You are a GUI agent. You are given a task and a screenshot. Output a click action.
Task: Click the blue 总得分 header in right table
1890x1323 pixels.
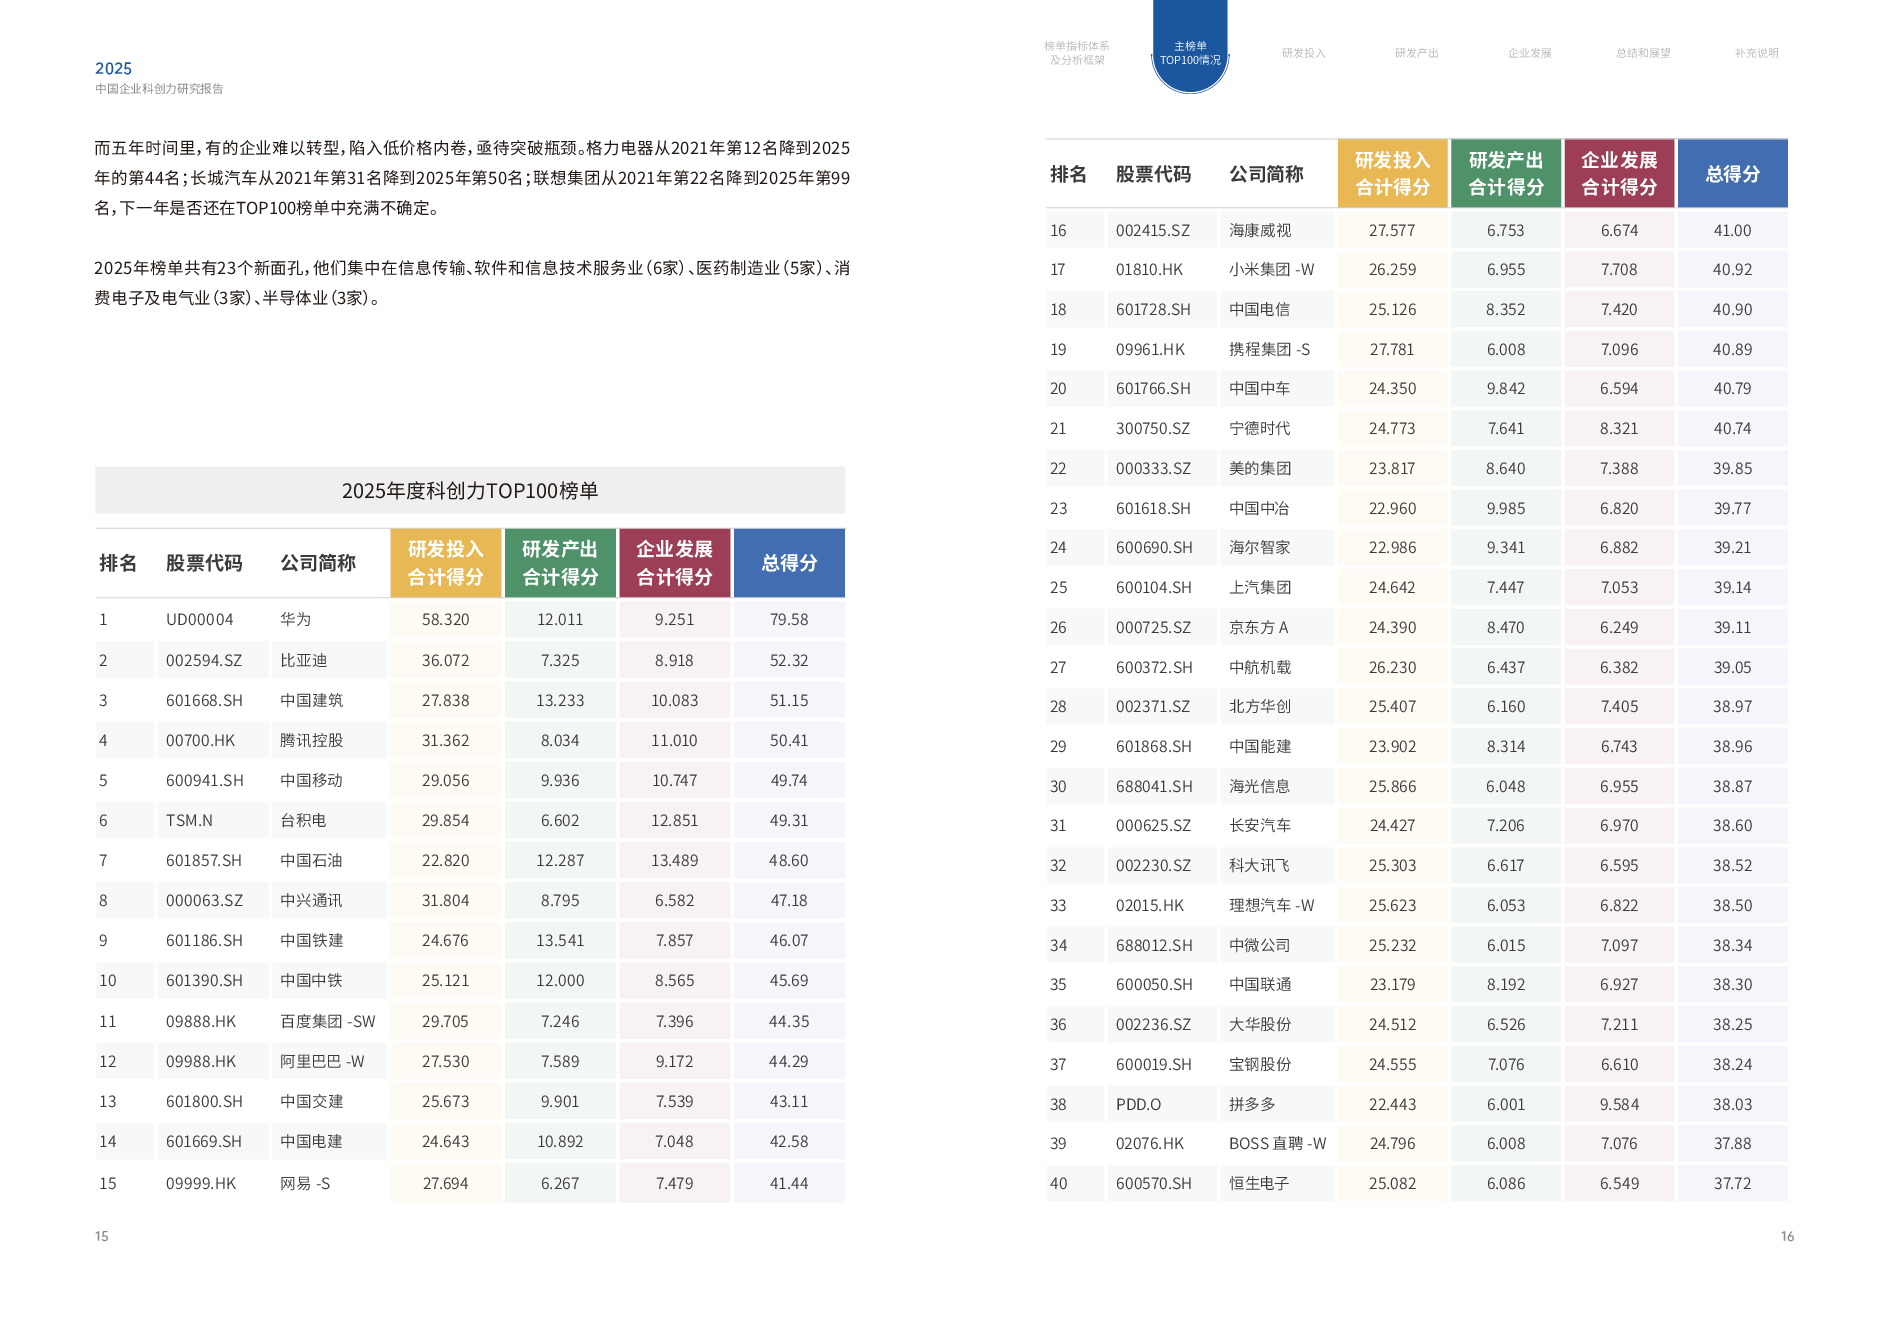(x=1732, y=174)
